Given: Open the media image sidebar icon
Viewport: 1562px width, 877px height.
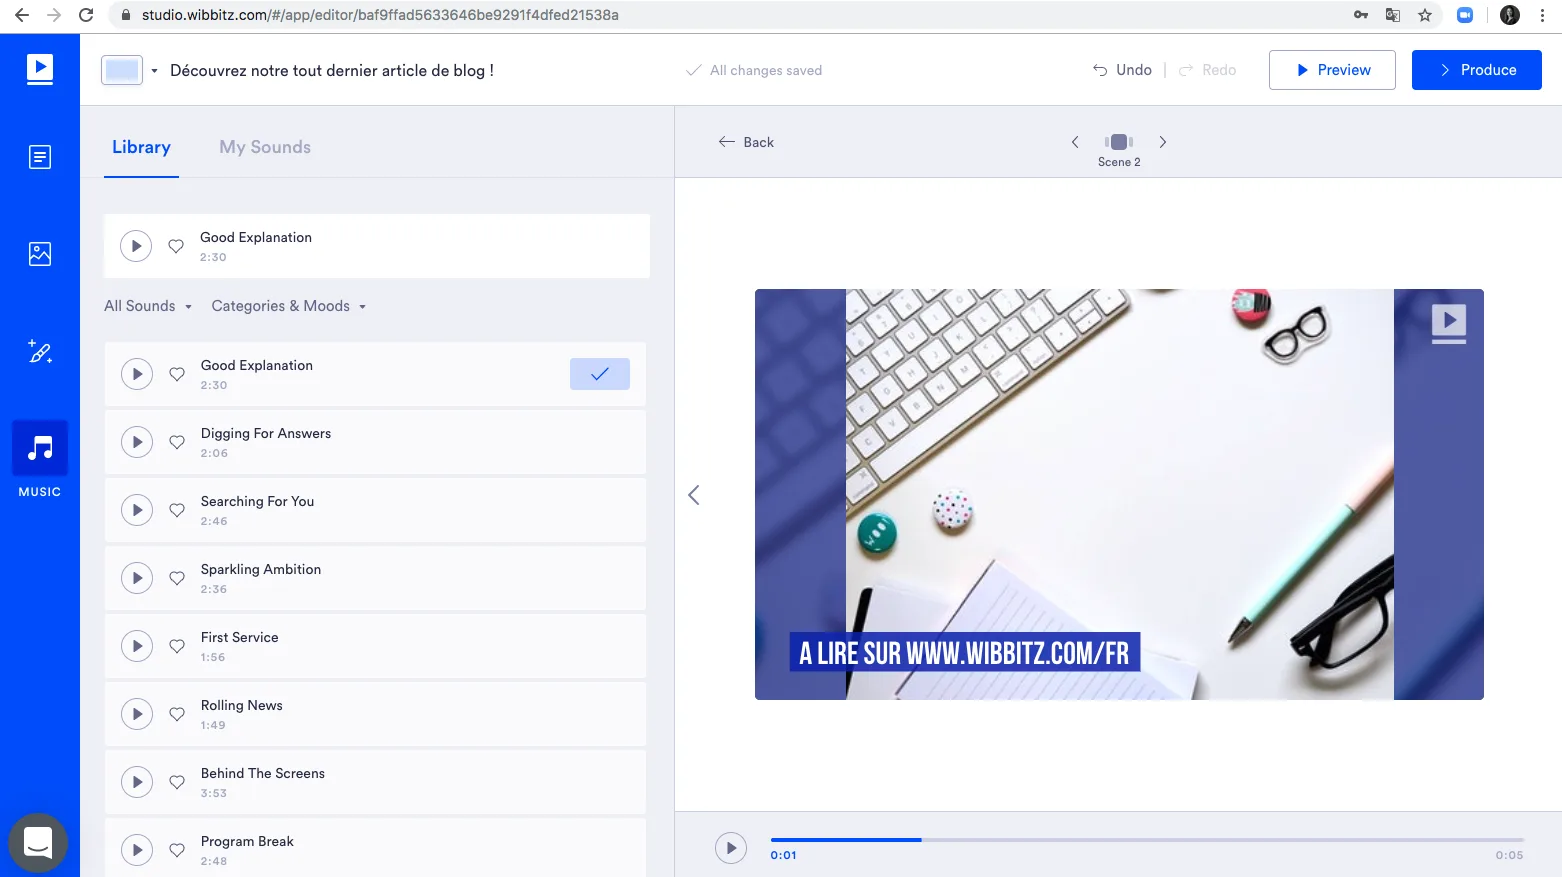Looking at the screenshot, I should point(40,254).
